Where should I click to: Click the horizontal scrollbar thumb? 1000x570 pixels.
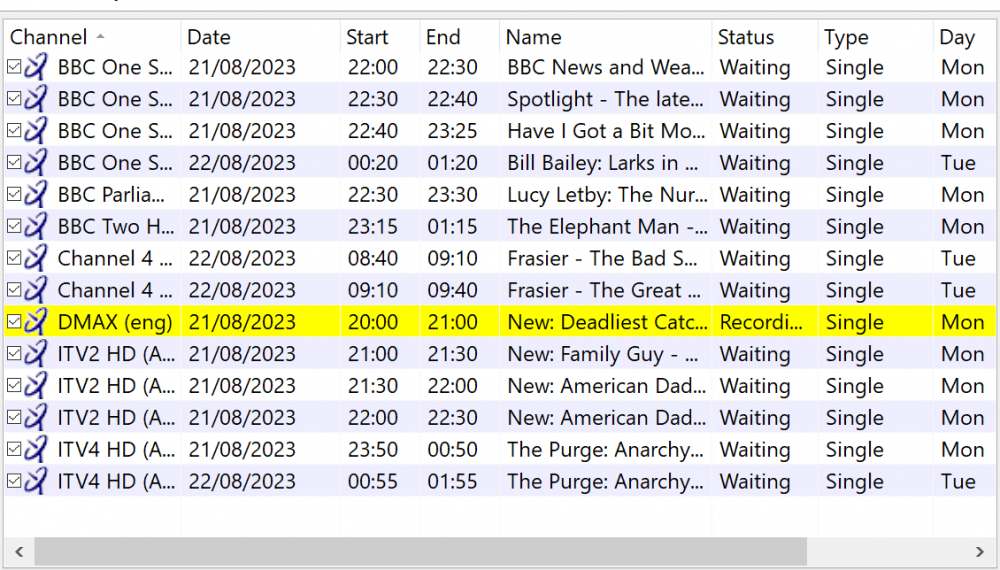click(420, 552)
